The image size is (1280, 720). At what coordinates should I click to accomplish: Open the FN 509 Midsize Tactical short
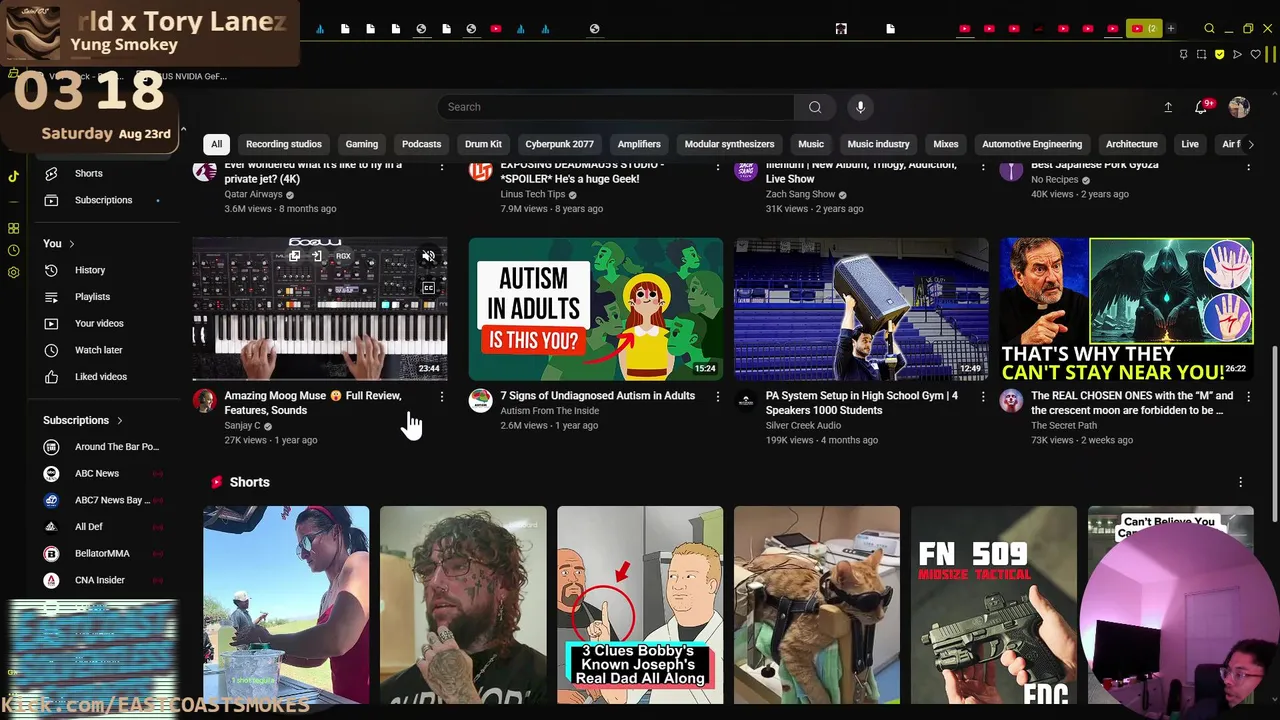993,605
